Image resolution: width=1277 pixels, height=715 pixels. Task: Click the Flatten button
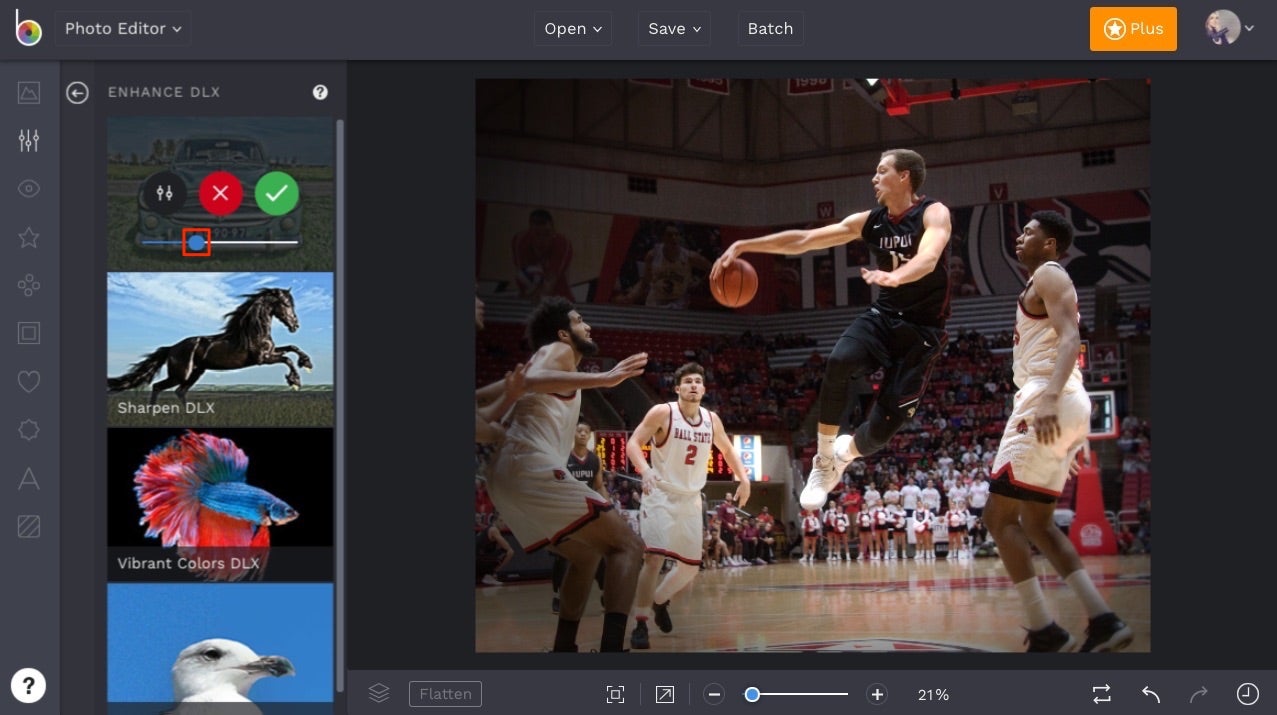tap(445, 693)
